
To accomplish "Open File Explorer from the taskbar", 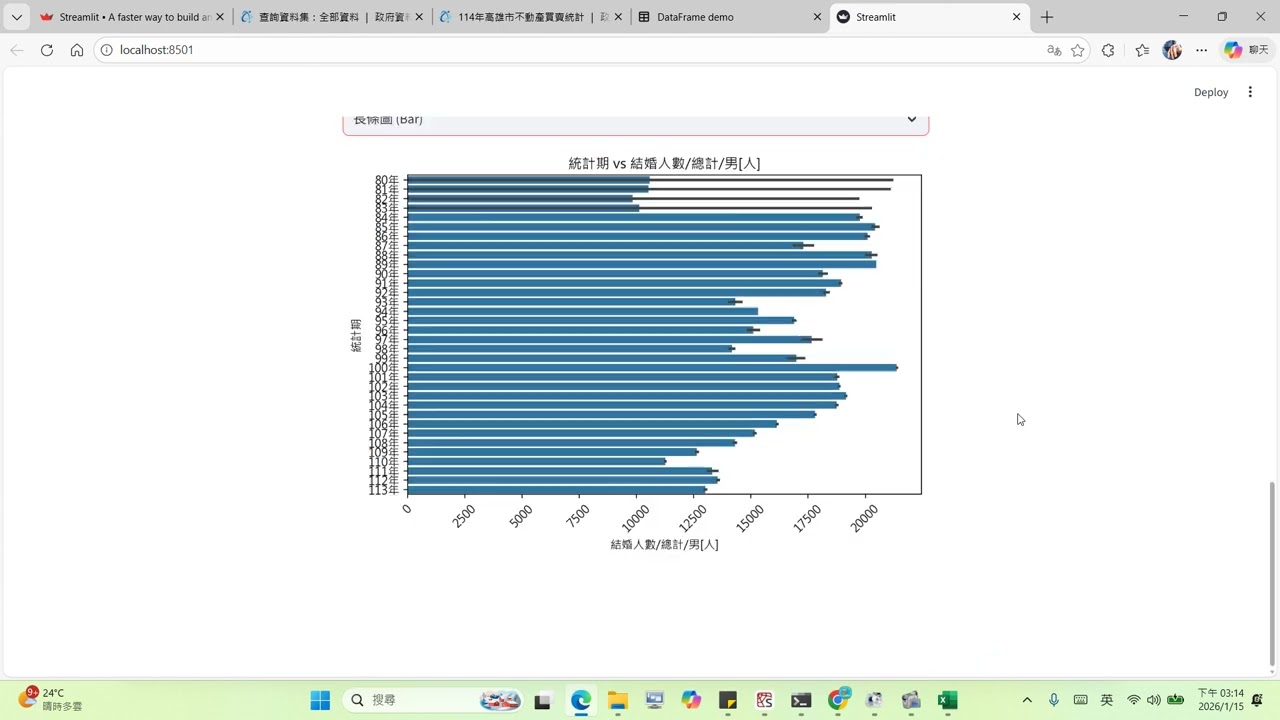I will (617, 700).
